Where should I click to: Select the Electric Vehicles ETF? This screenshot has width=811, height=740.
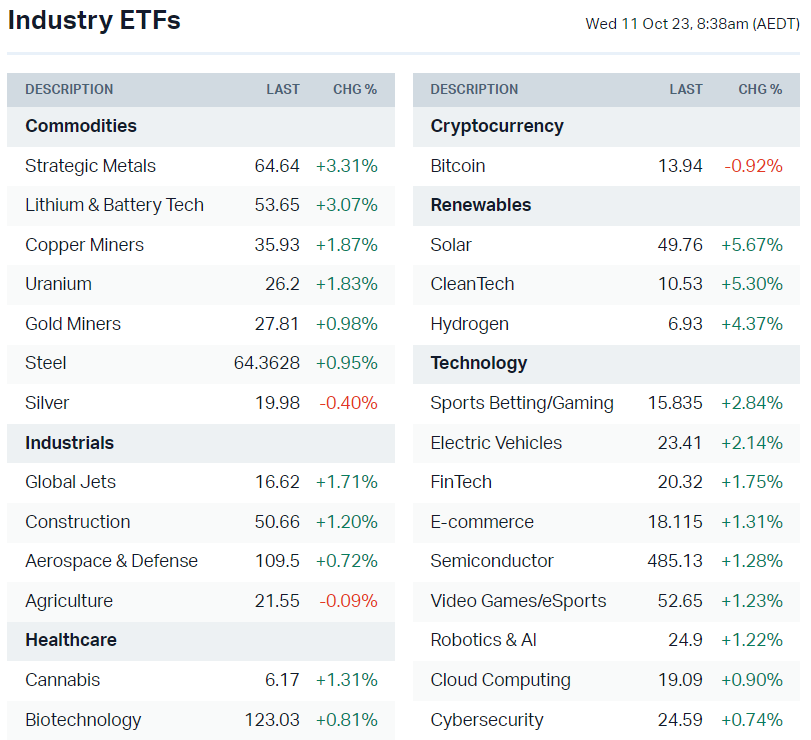click(x=496, y=443)
